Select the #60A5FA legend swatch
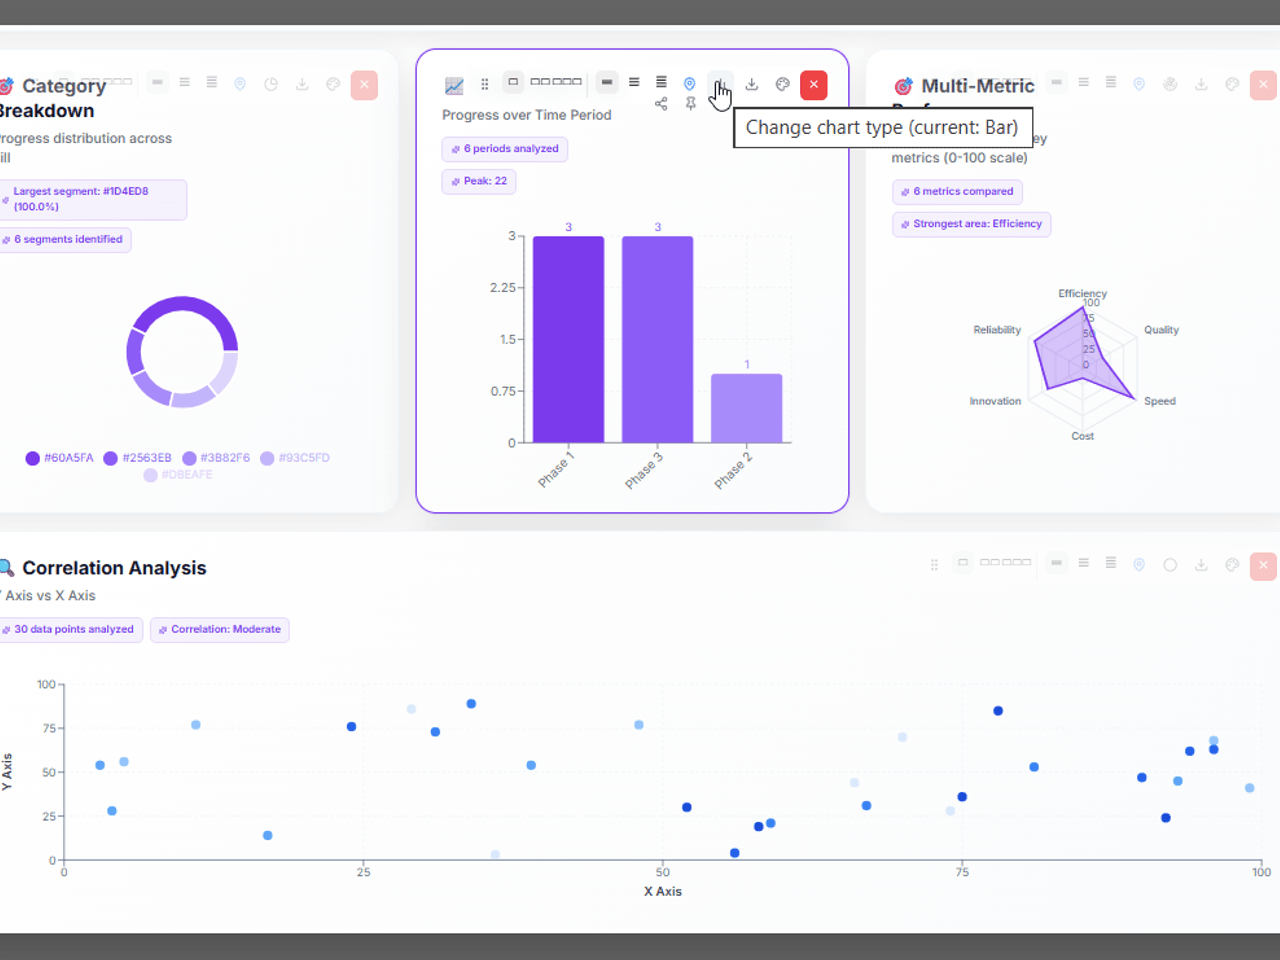The height and width of the screenshot is (960, 1280). click(32, 458)
